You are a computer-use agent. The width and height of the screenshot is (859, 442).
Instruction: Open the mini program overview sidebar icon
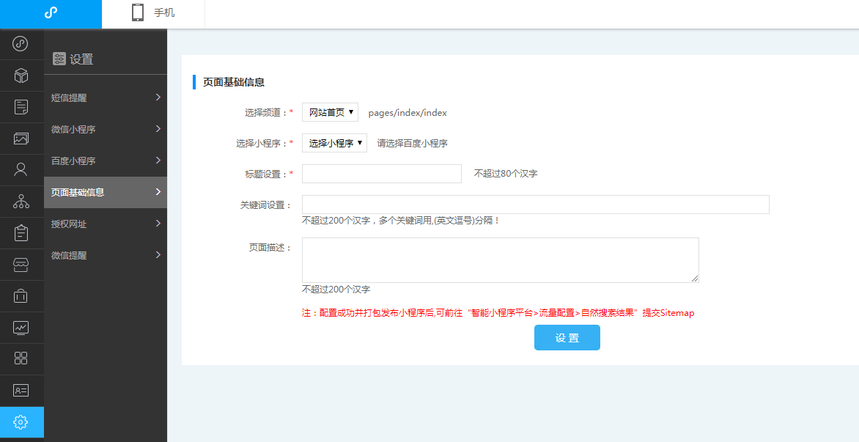[x=21, y=44]
